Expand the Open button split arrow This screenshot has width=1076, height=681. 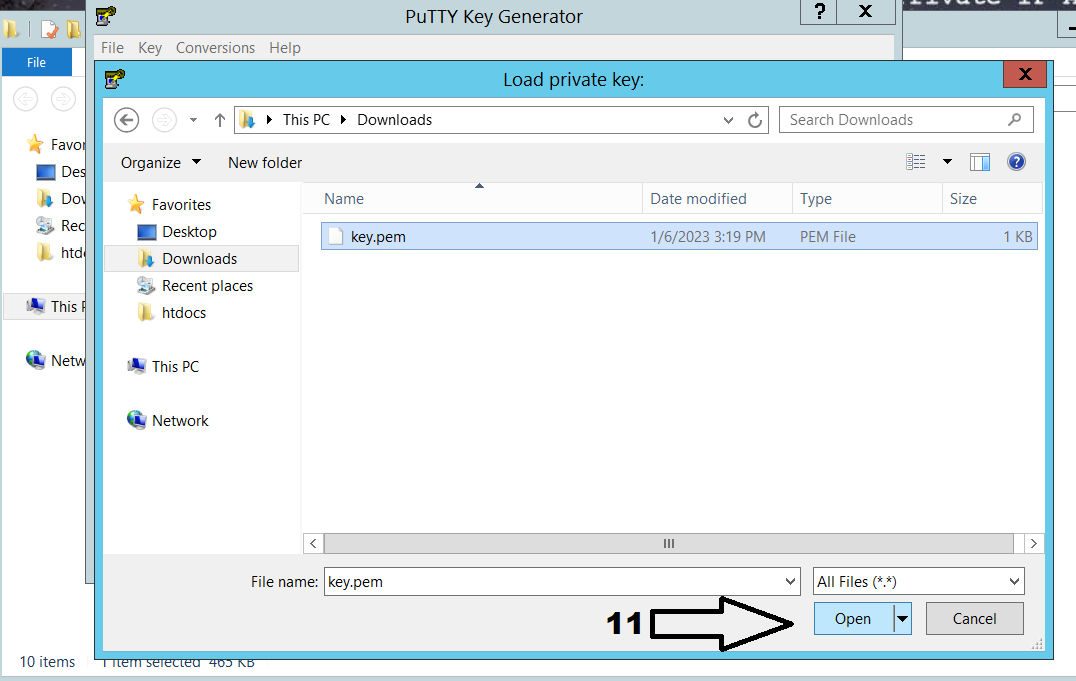pos(903,619)
